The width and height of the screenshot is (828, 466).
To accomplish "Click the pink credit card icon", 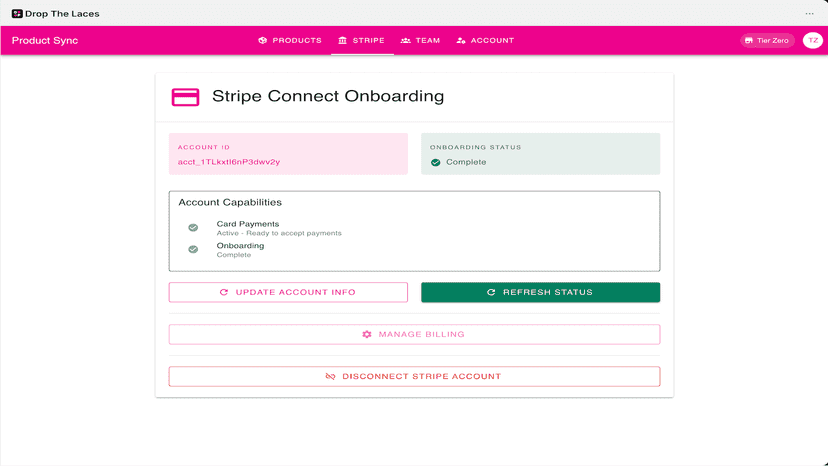I will [x=185, y=97].
